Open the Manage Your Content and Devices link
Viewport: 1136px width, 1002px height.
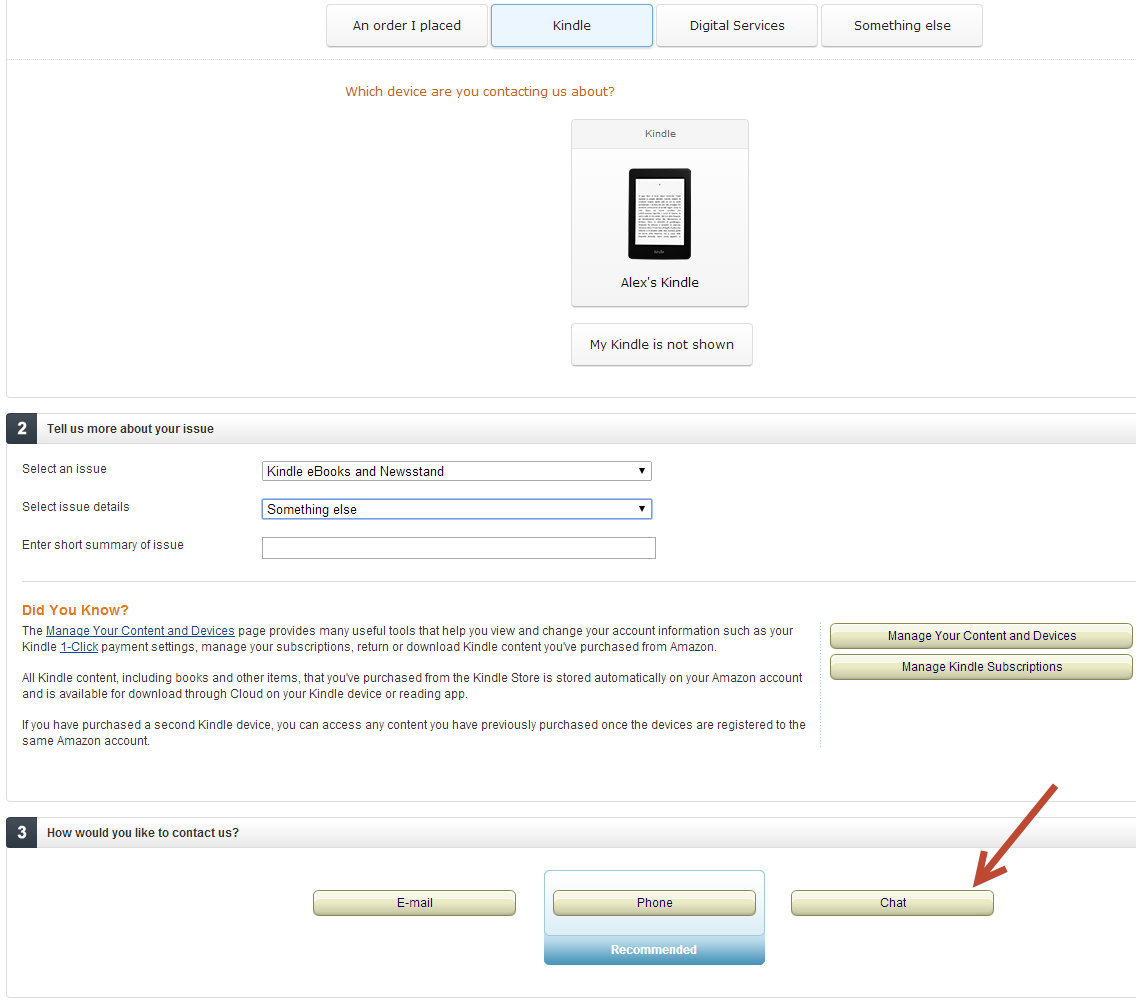[x=140, y=631]
